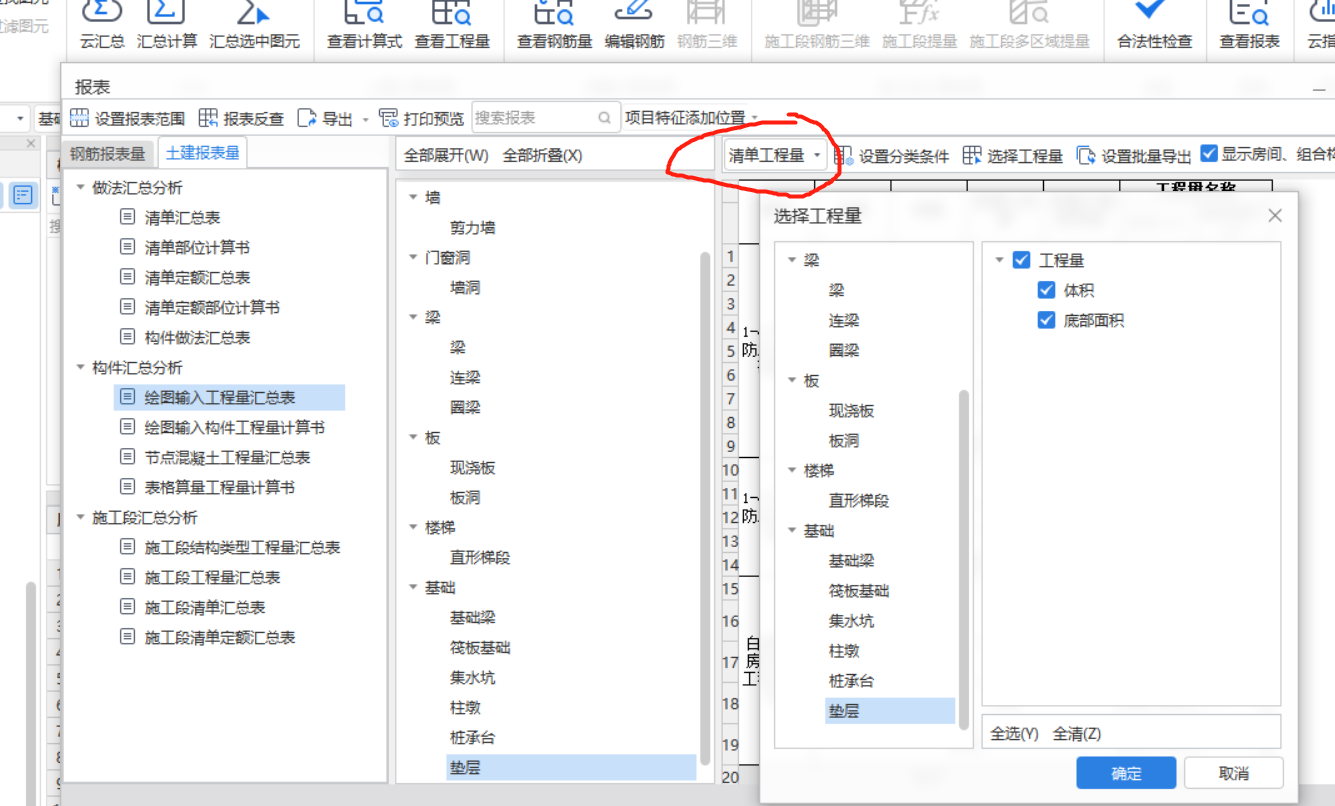Viewport: 1335px width, 806px height.
Task: Select 清单定额部位计算书 report
Action: click(212, 307)
